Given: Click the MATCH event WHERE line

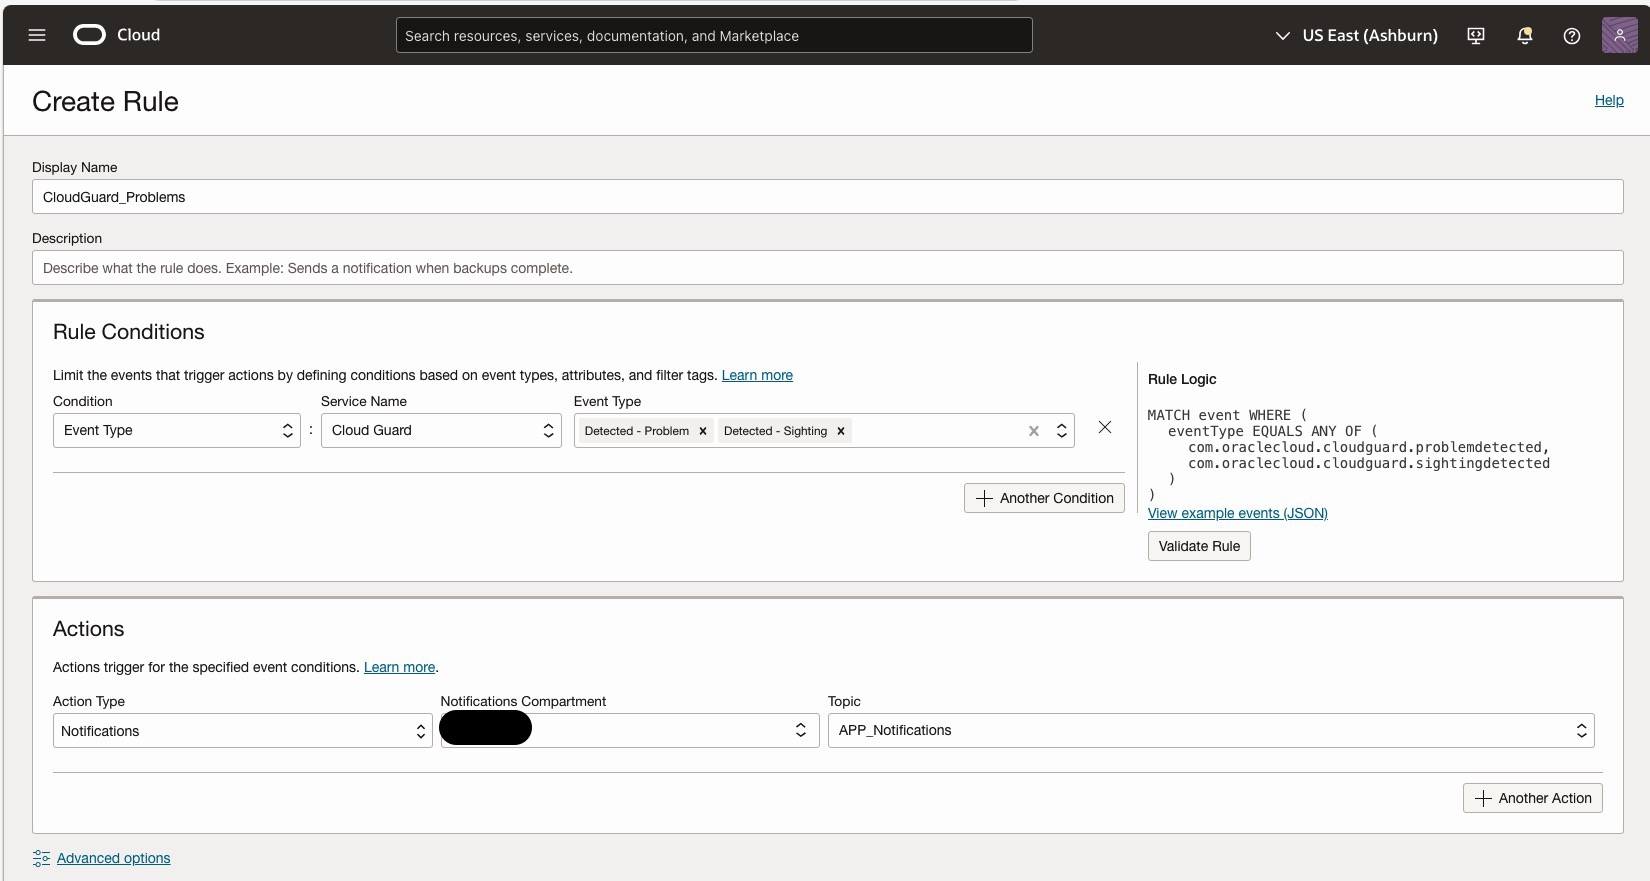Looking at the screenshot, I should click(1227, 415).
